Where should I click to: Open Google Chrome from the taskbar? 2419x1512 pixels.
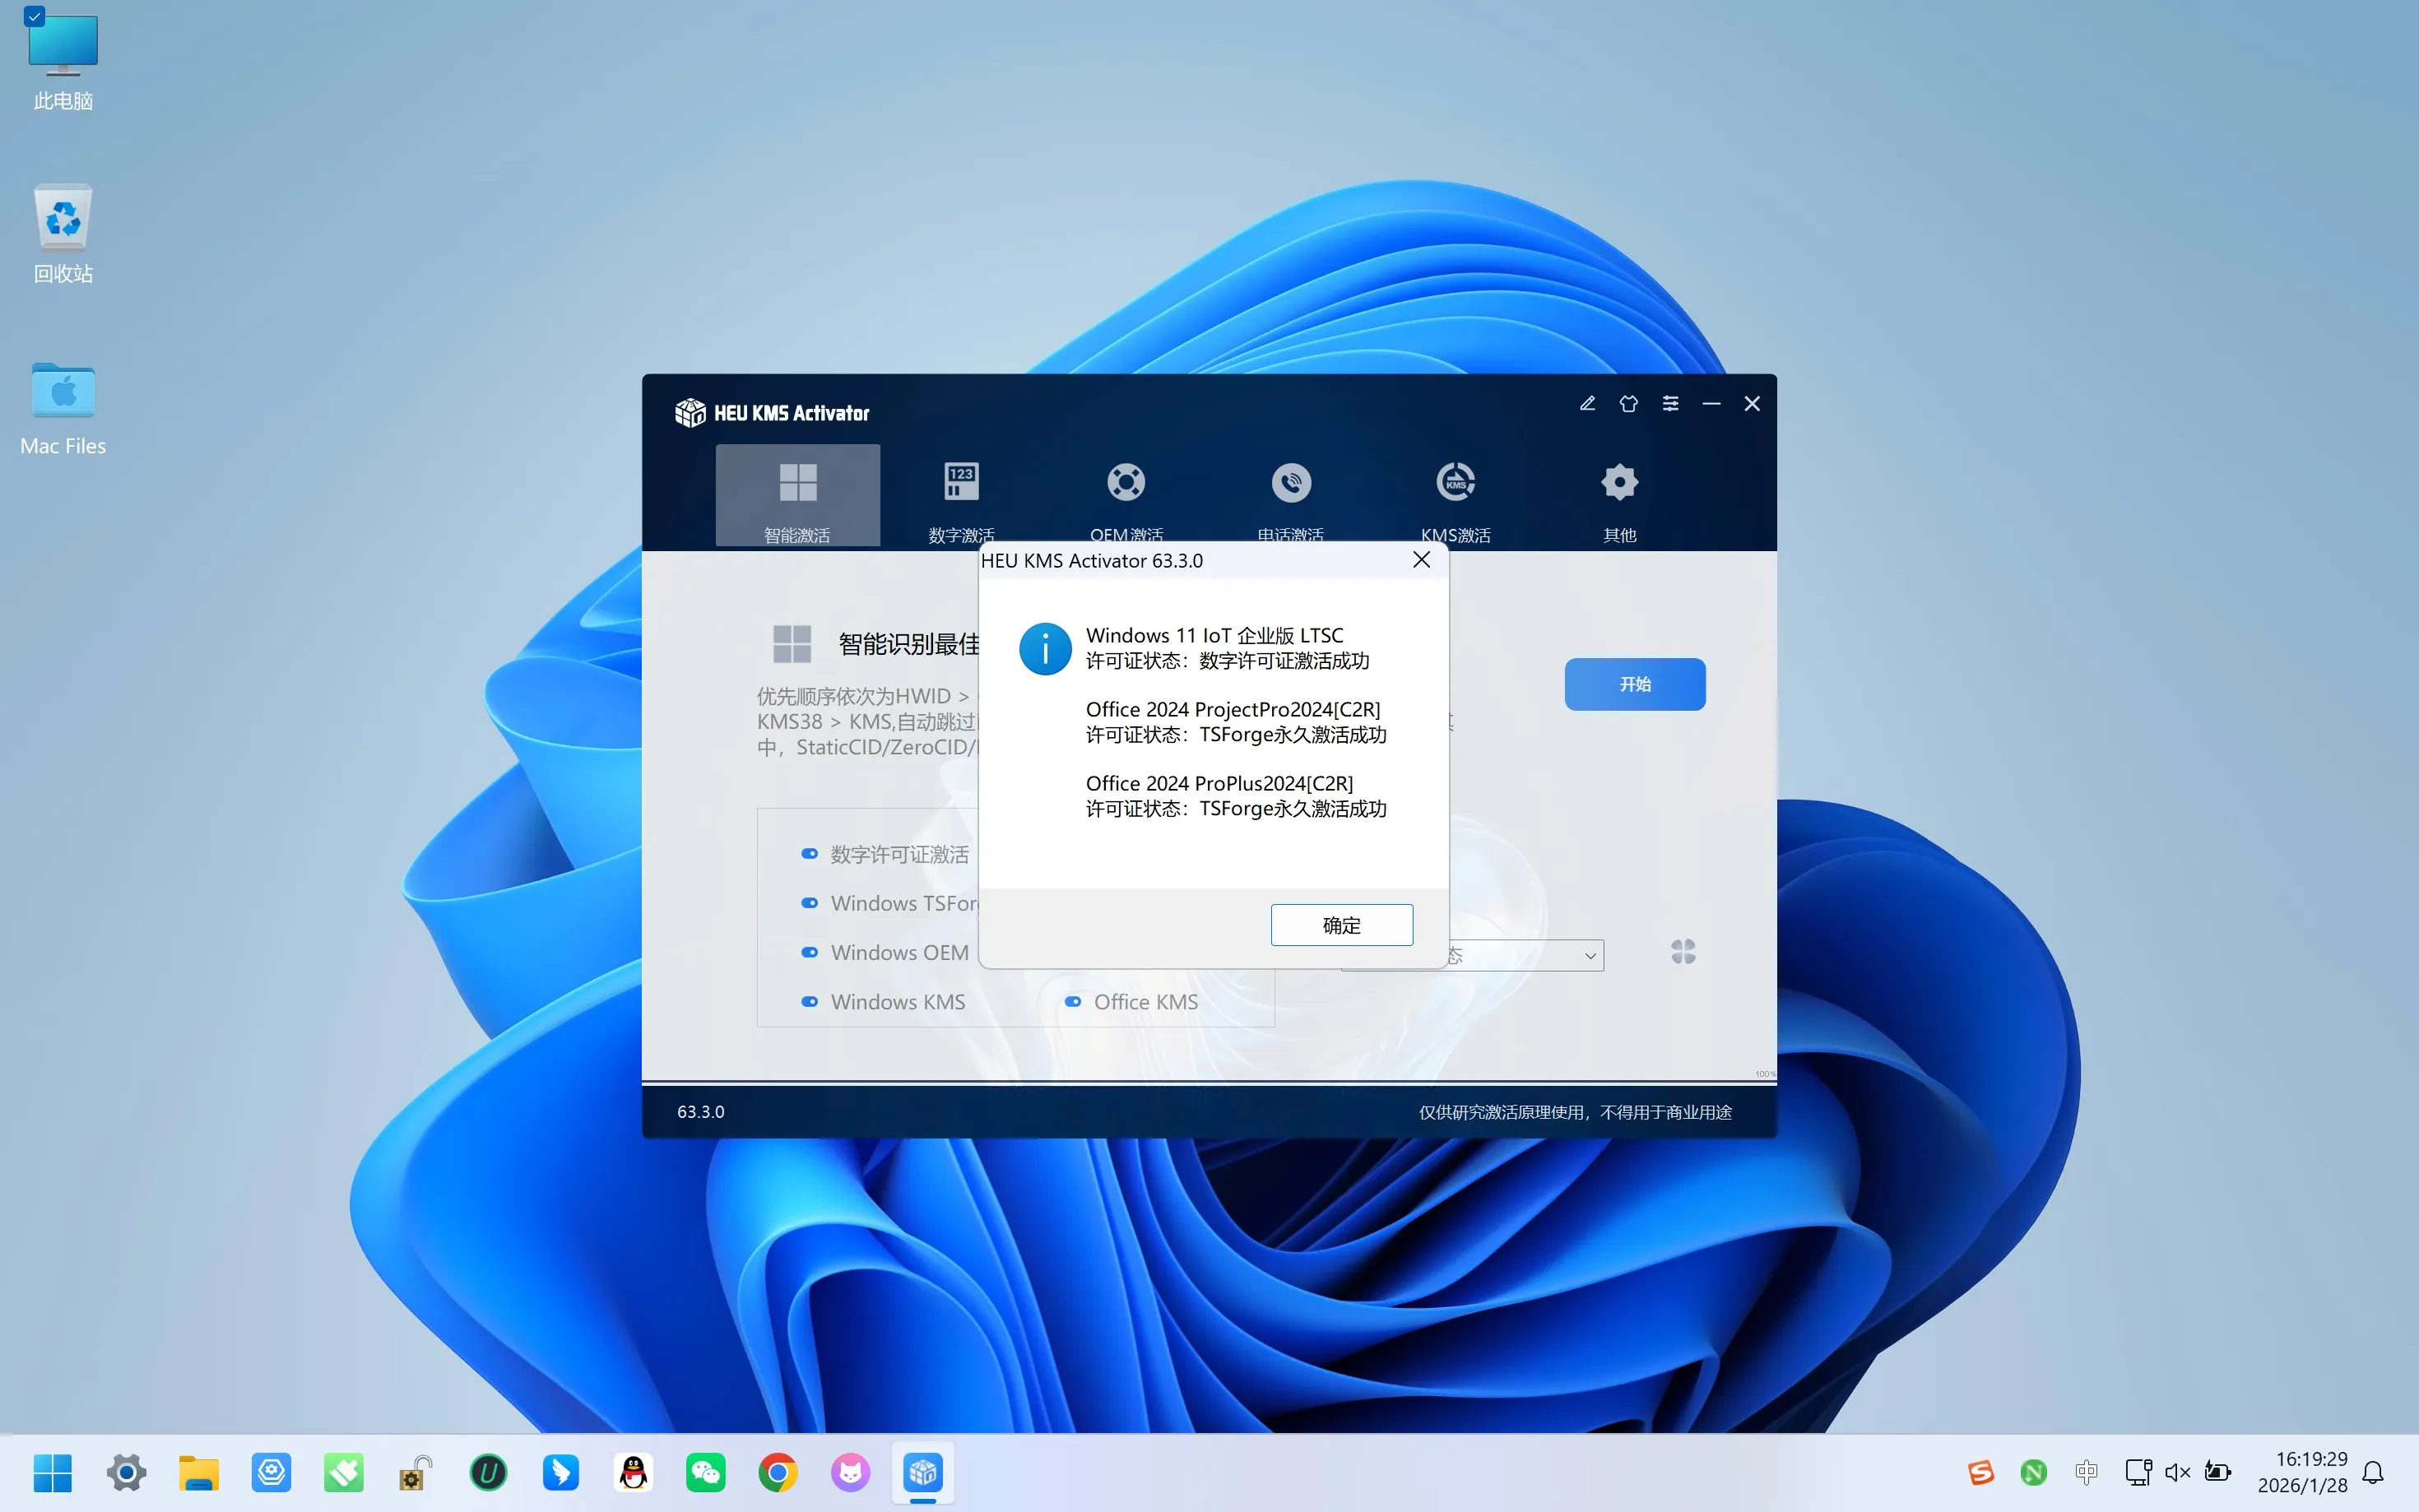click(x=778, y=1472)
